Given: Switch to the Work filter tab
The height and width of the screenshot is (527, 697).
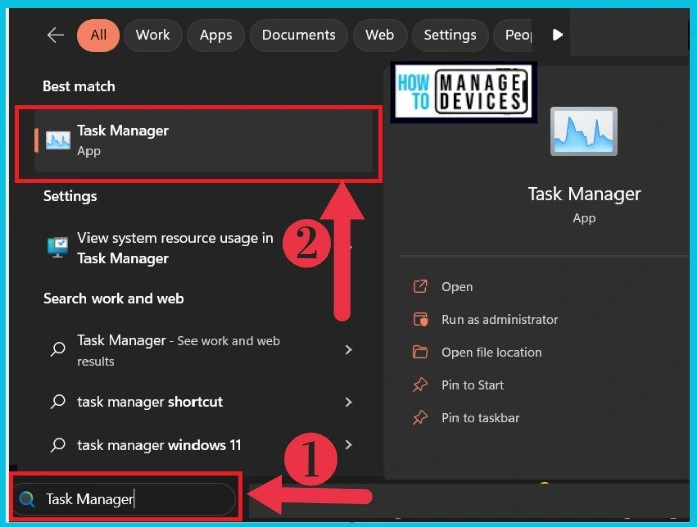Looking at the screenshot, I should click(x=153, y=35).
